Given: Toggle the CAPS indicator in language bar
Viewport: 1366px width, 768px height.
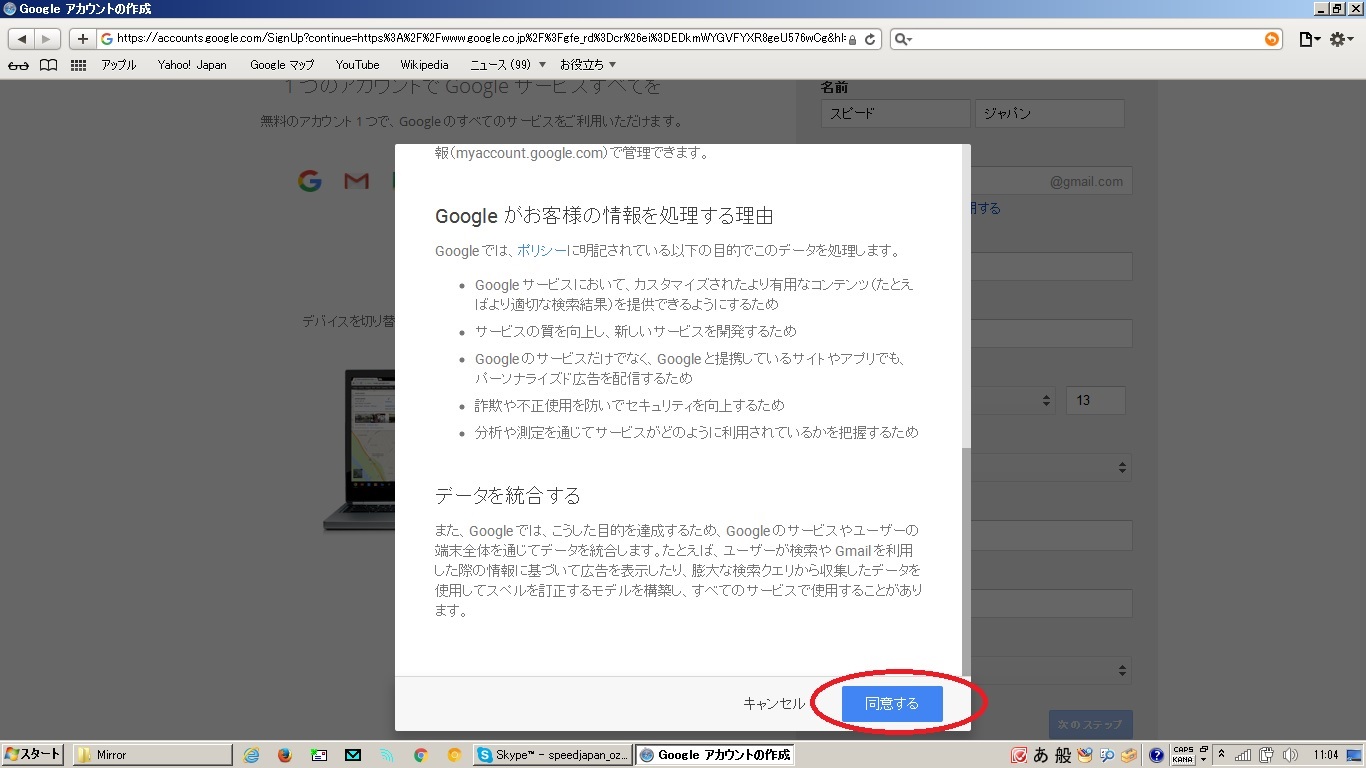Looking at the screenshot, I should (x=1183, y=751).
